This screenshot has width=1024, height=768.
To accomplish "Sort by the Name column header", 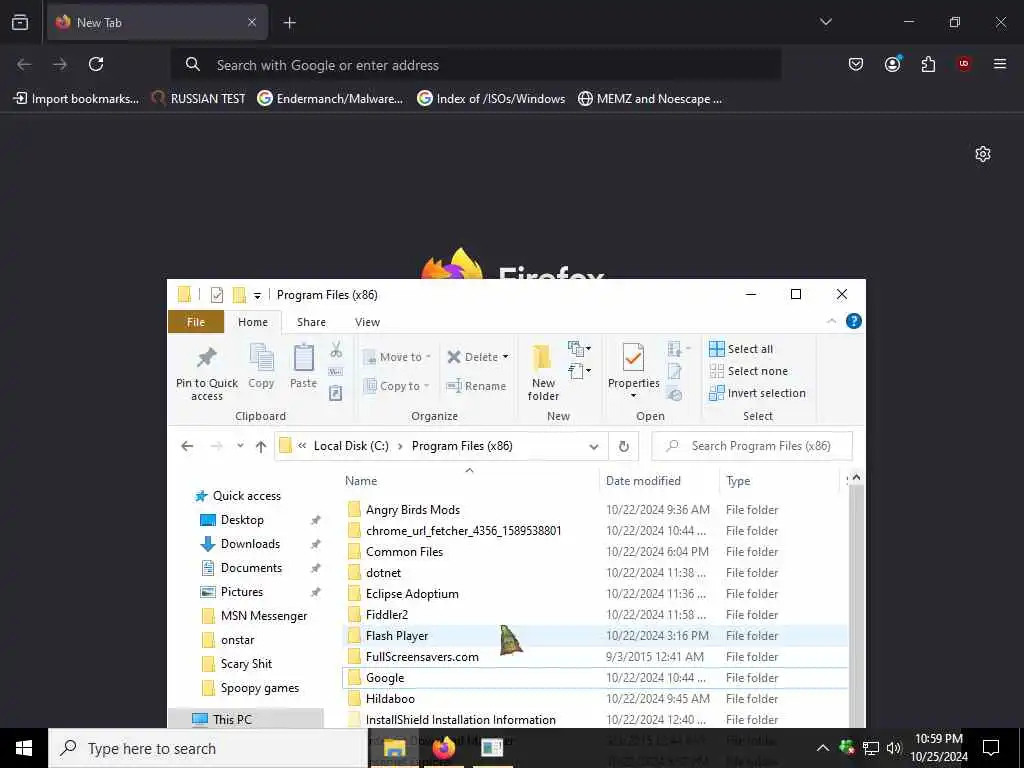I will (469, 481).
